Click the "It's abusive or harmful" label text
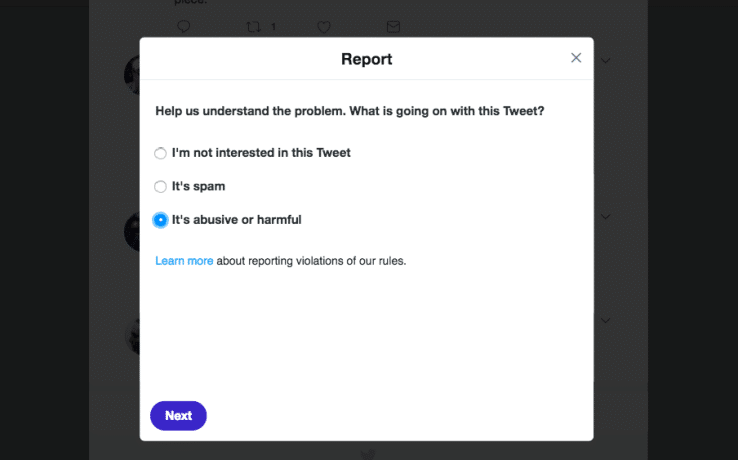The height and width of the screenshot is (460, 738). pyautogui.click(x=236, y=219)
